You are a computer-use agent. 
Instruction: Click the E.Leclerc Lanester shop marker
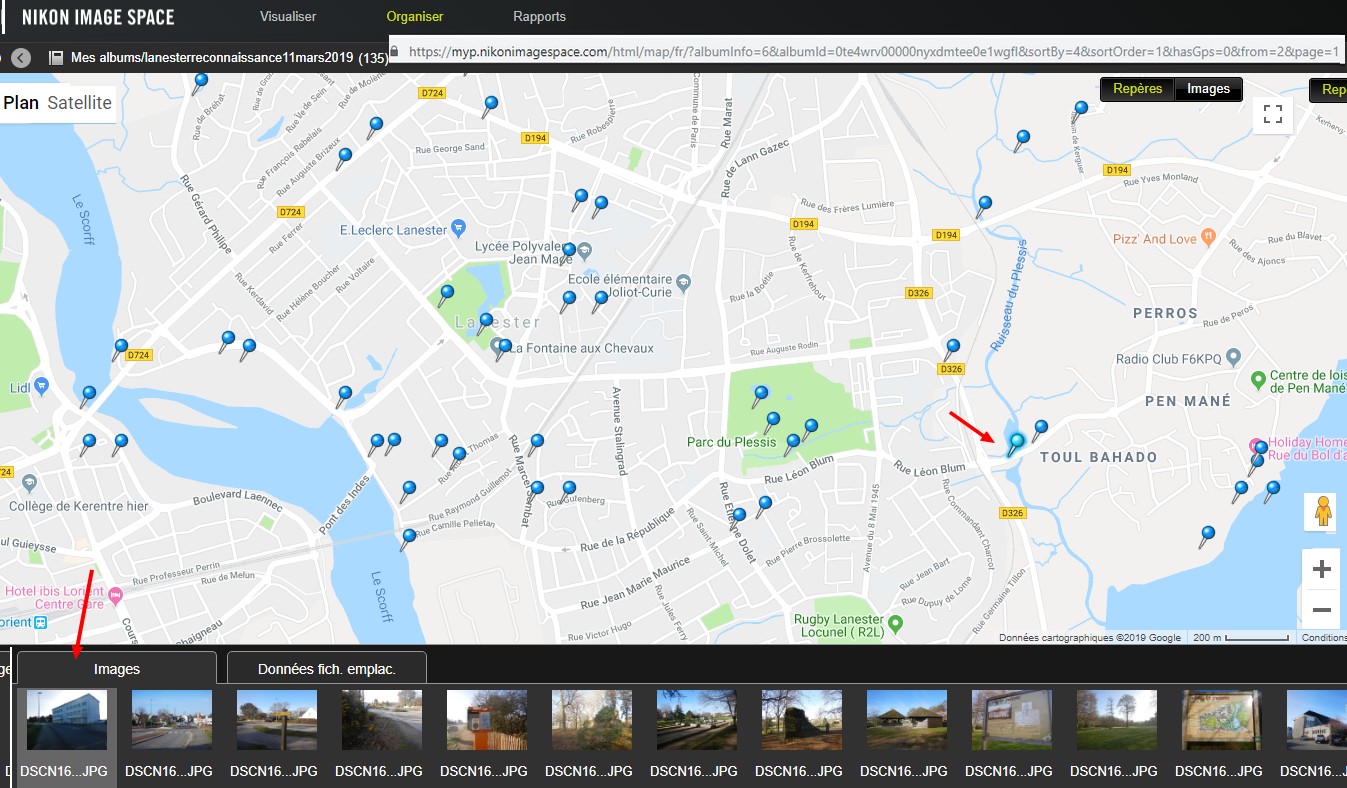click(x=459, y=229)
